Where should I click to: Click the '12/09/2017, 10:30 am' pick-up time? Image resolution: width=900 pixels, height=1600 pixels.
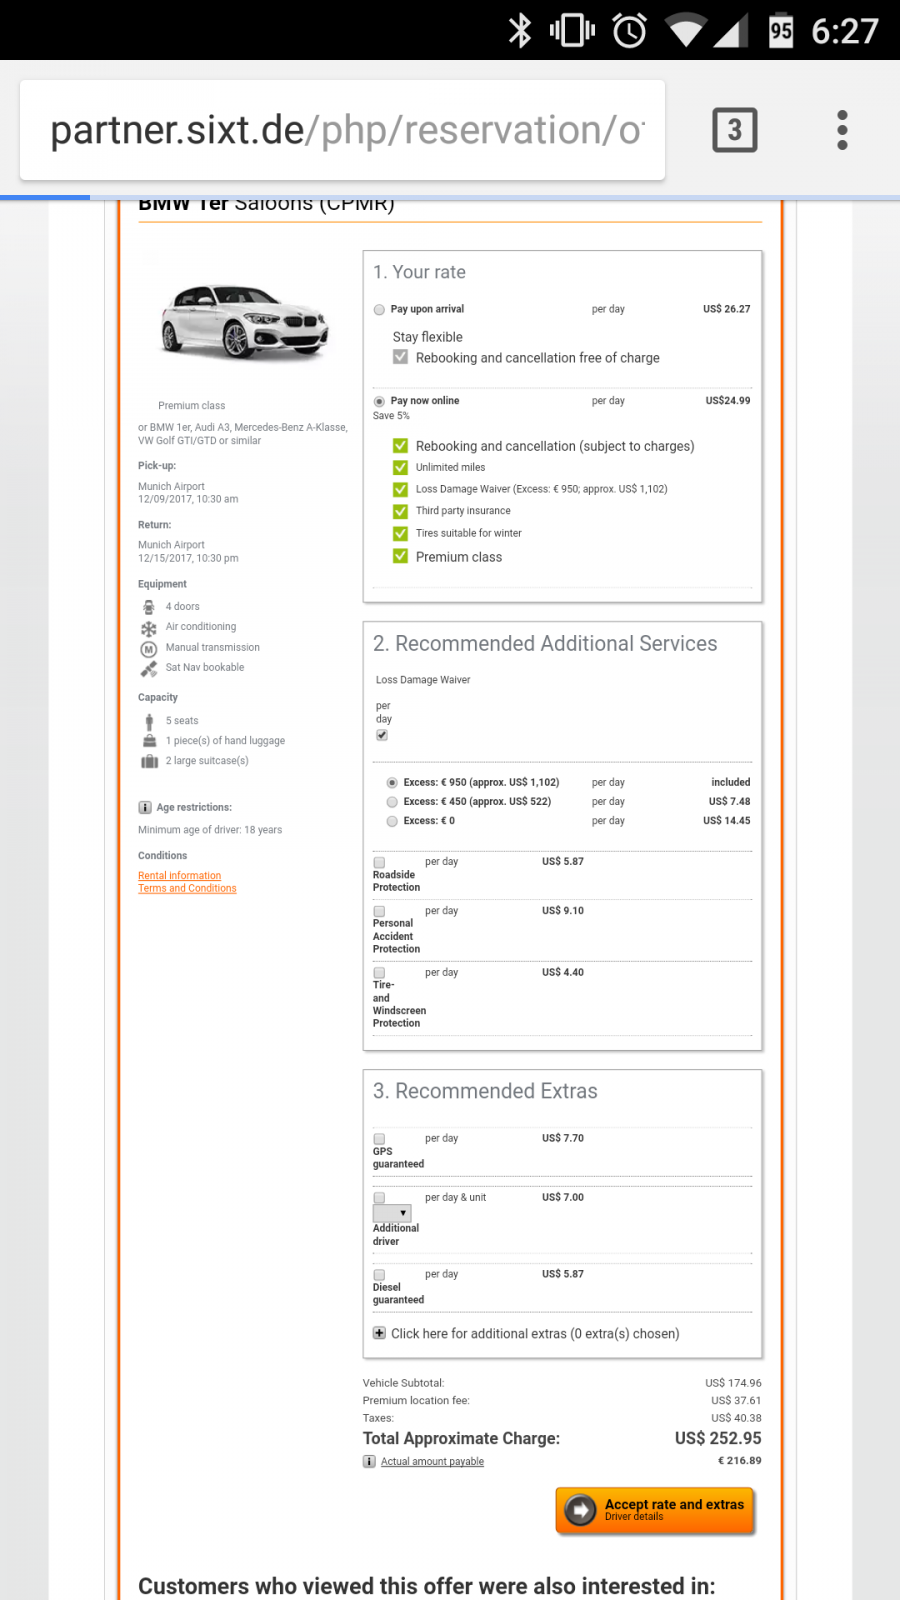point(188,499)
